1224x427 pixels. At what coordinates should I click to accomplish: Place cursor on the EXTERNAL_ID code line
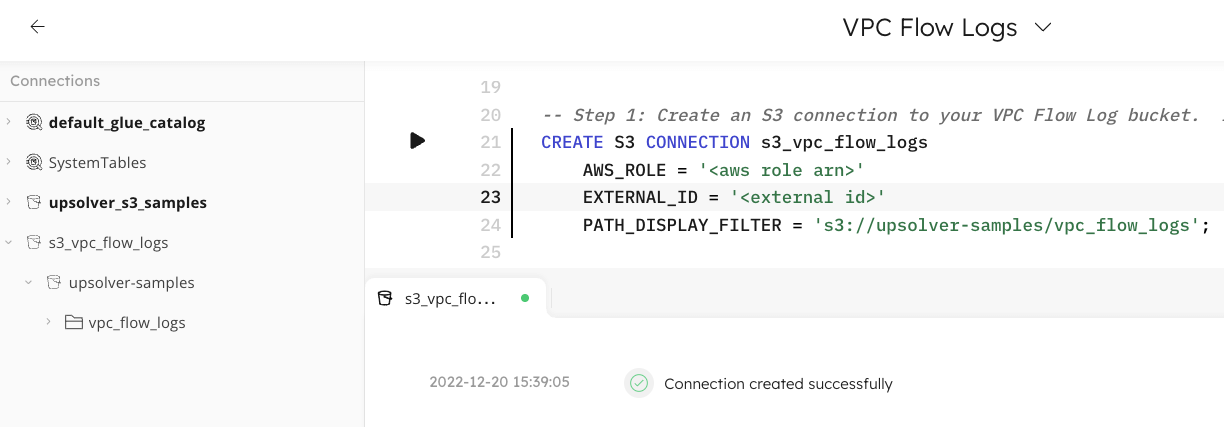coord(734,197)
